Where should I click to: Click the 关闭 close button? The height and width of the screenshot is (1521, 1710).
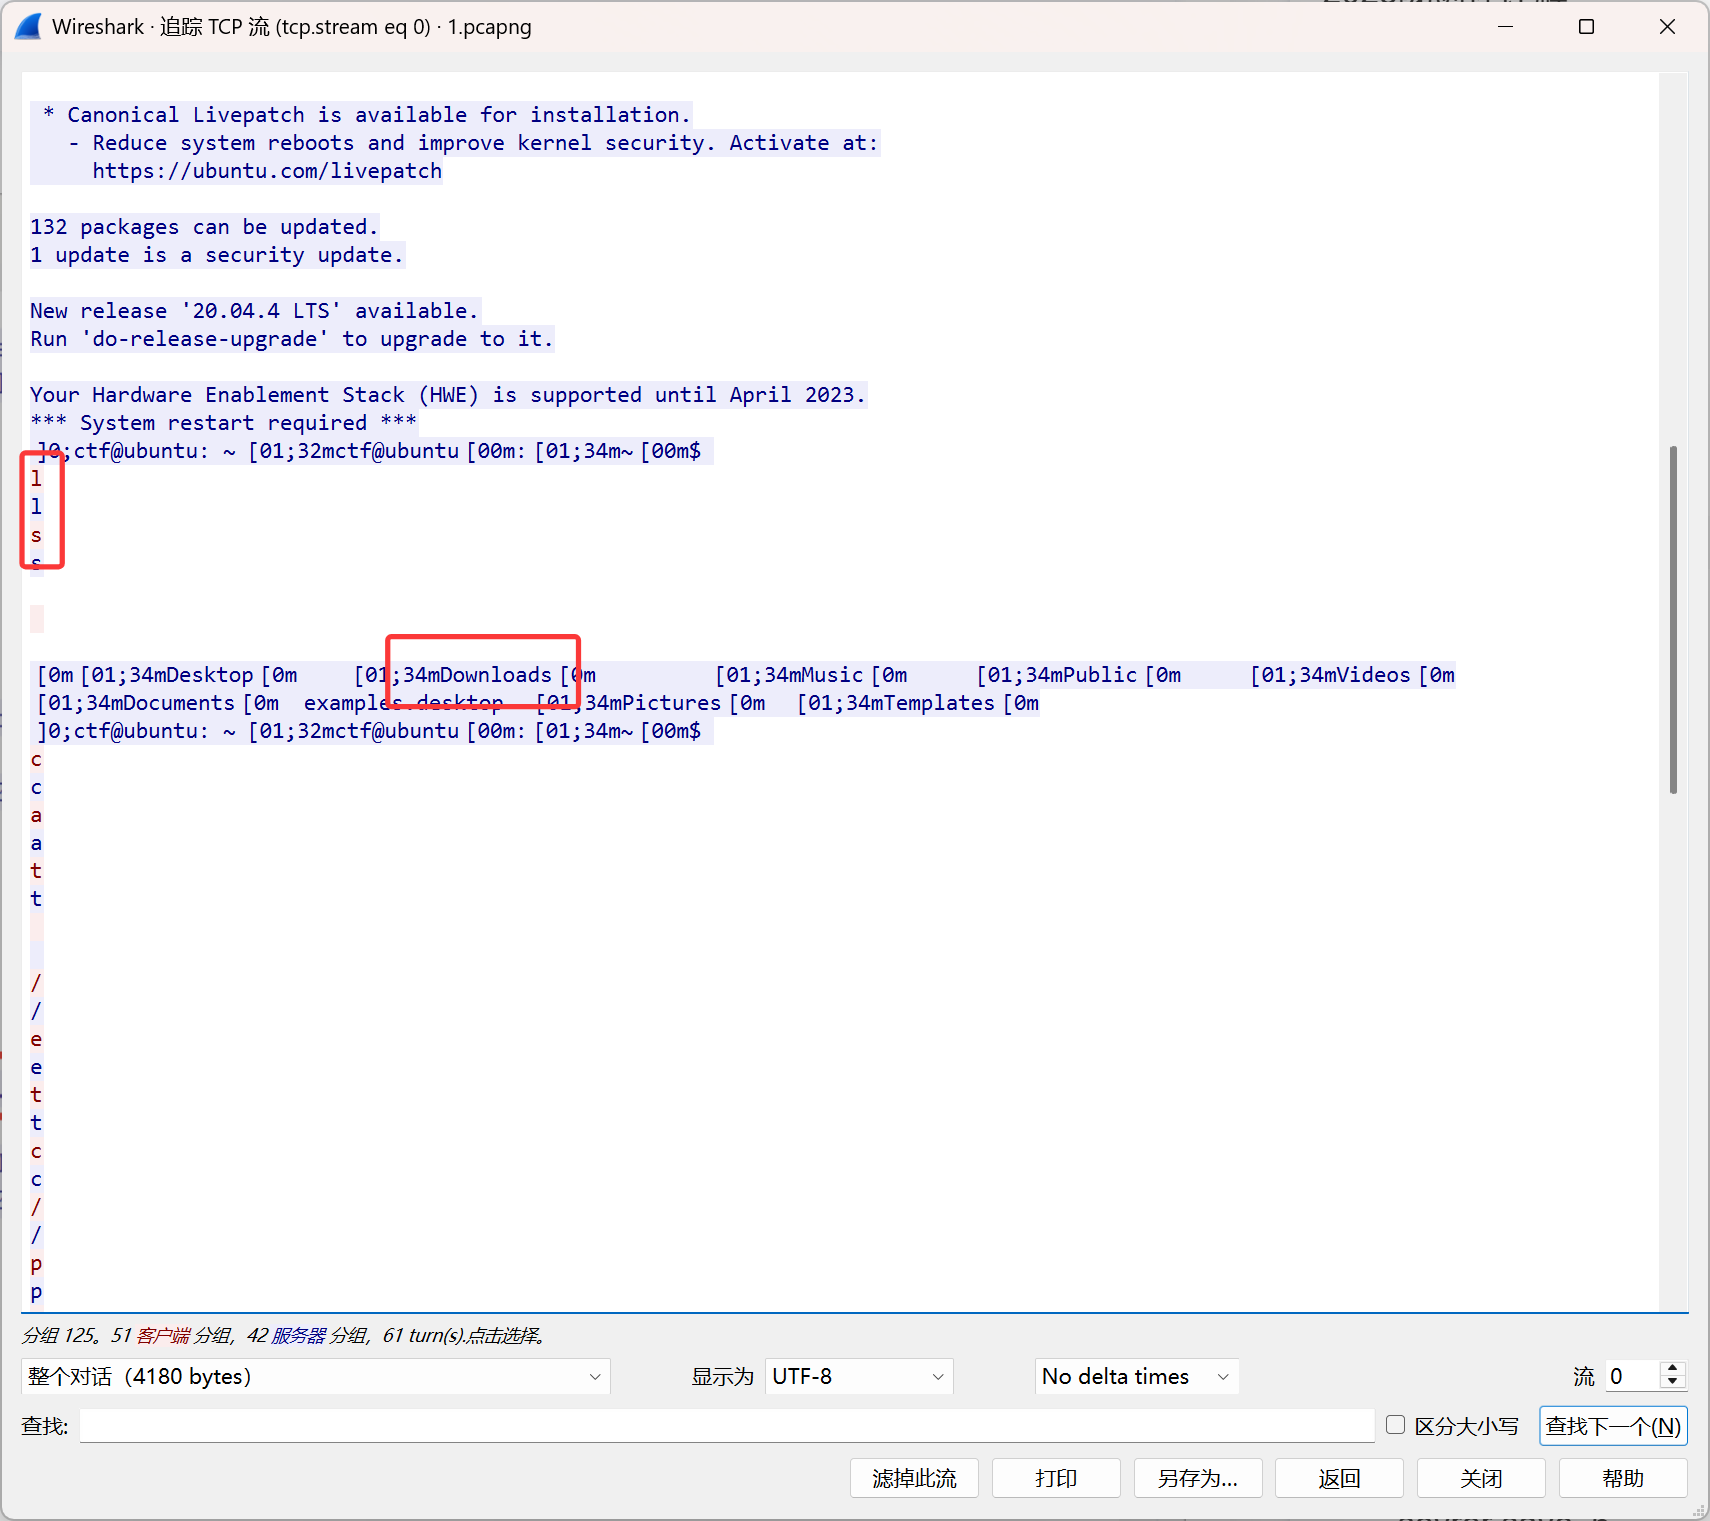point(1481,1478)
